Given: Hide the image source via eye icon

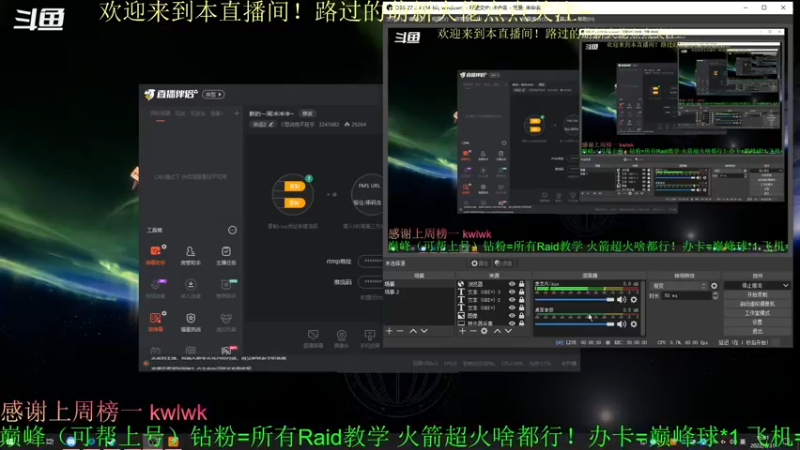Looking at the screenshot, I should pos(512,315).
